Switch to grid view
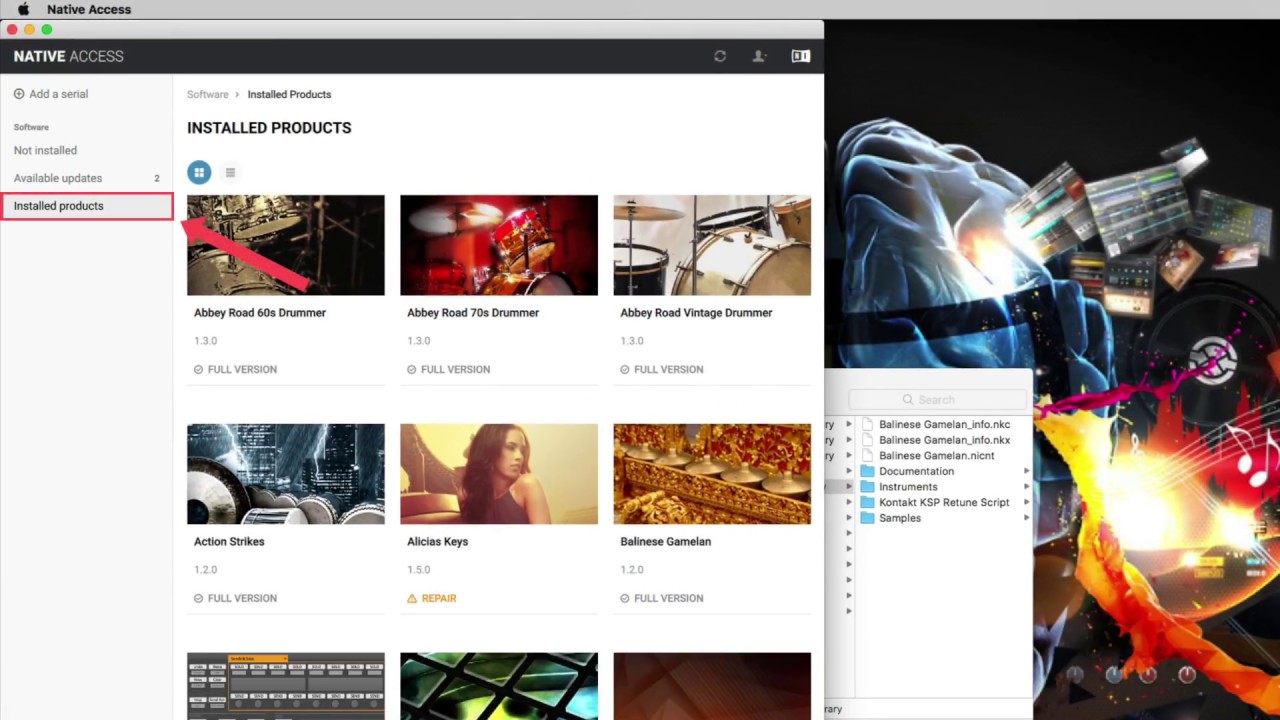The height and width of the screenshot is (720, 1280). coord(199,172)
